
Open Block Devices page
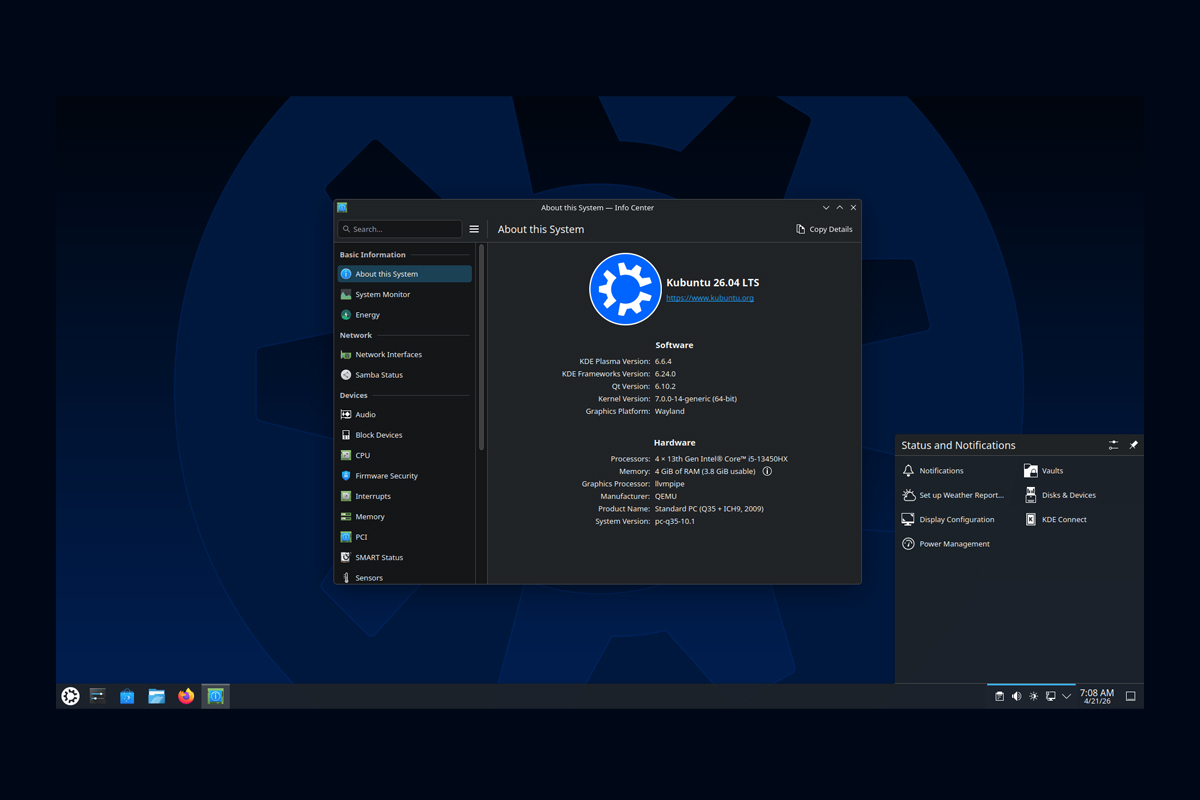click(x=405, y=435)
